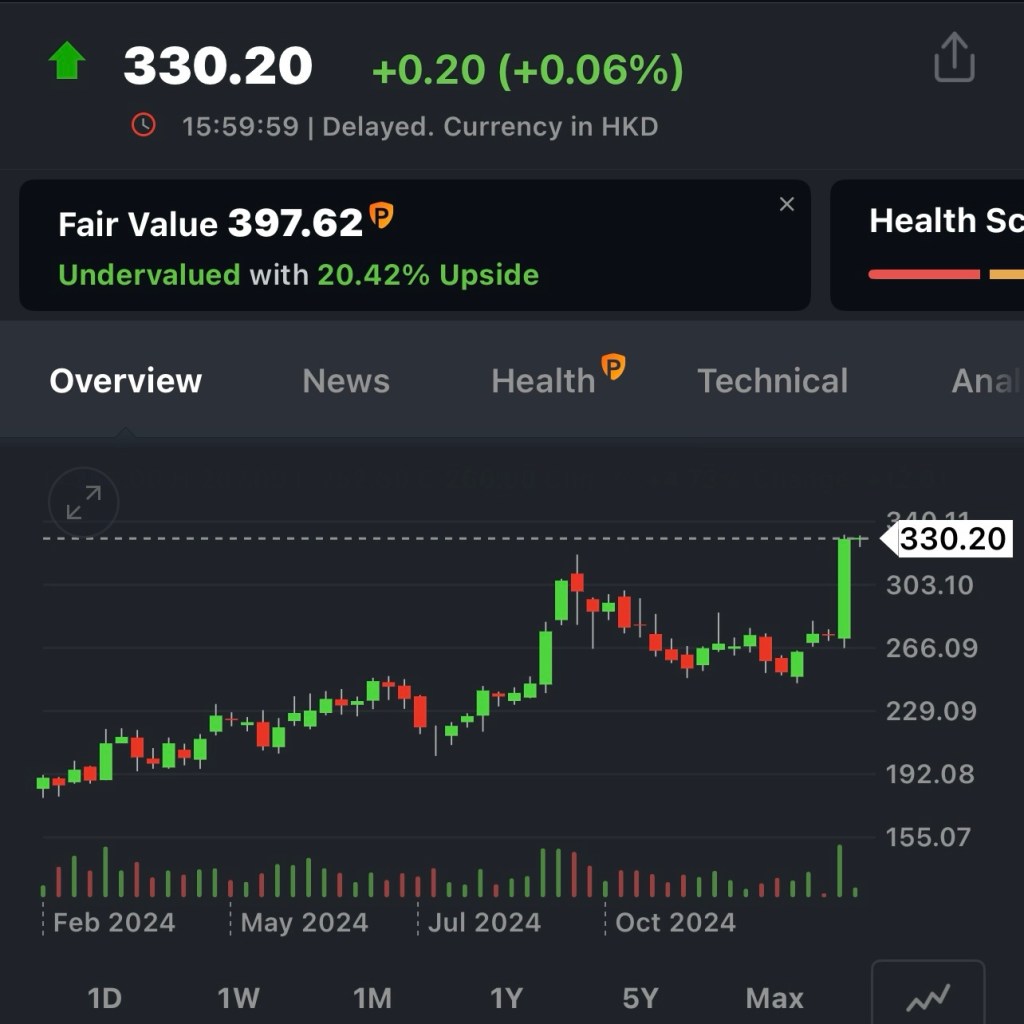The height and width of the screenshot is (1024, 1024).
Task: Click the red clock delayed icon
Action: coord(144,126)
